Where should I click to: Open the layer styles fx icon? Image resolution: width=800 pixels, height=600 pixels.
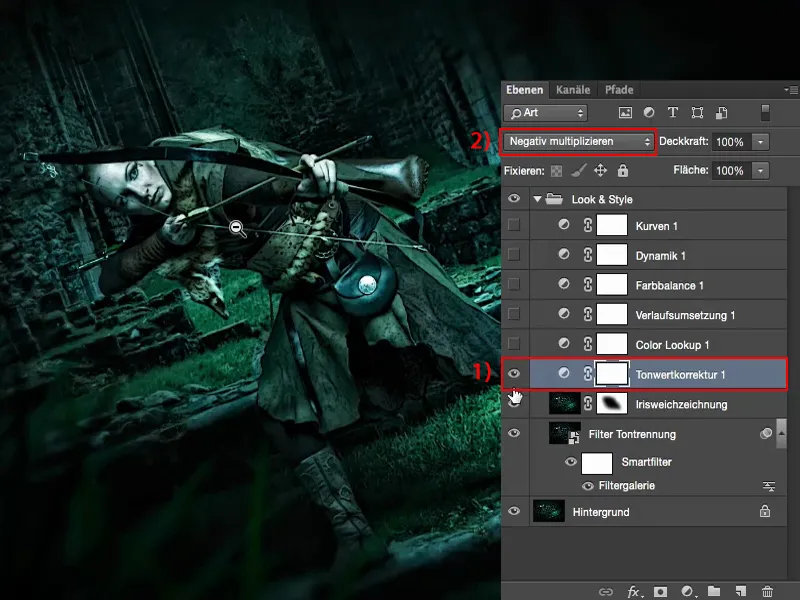634,591
